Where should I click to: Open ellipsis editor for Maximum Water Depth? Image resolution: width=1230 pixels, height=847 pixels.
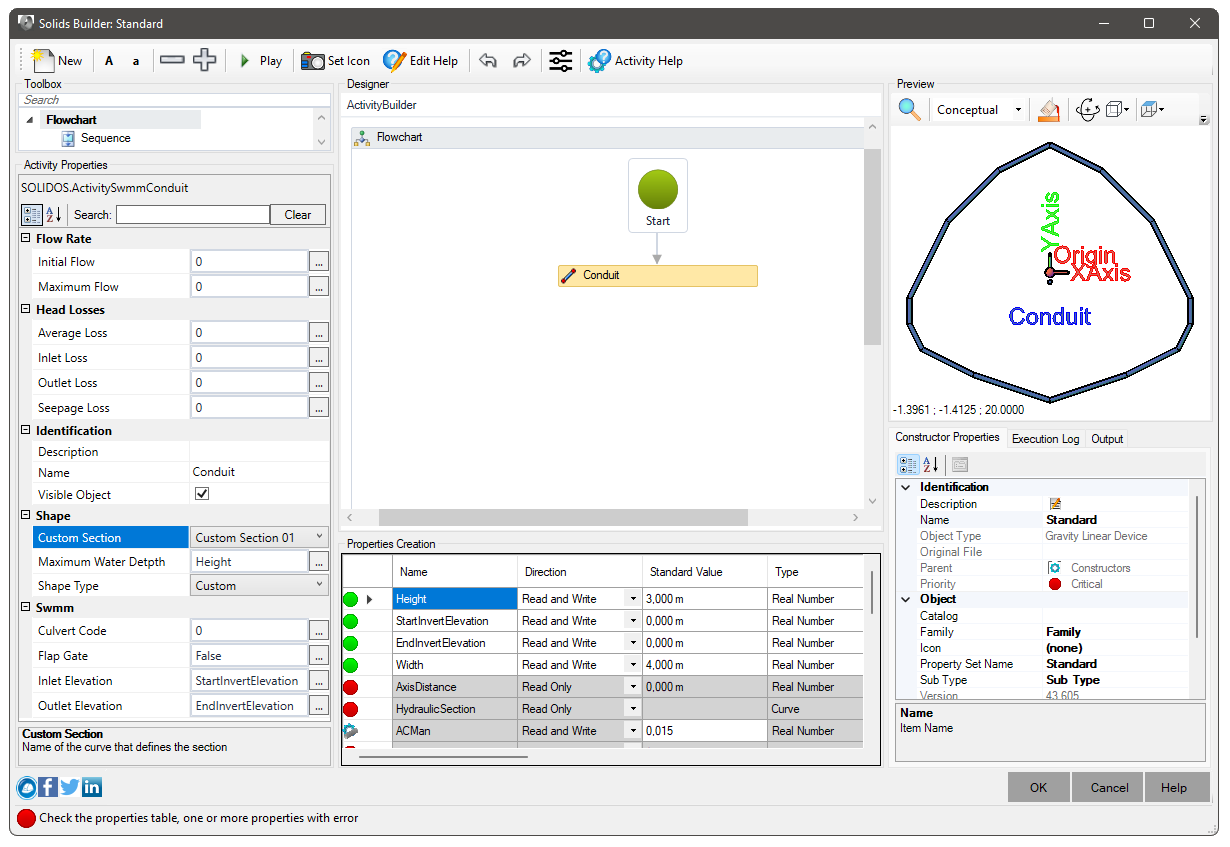pos(319,562)
